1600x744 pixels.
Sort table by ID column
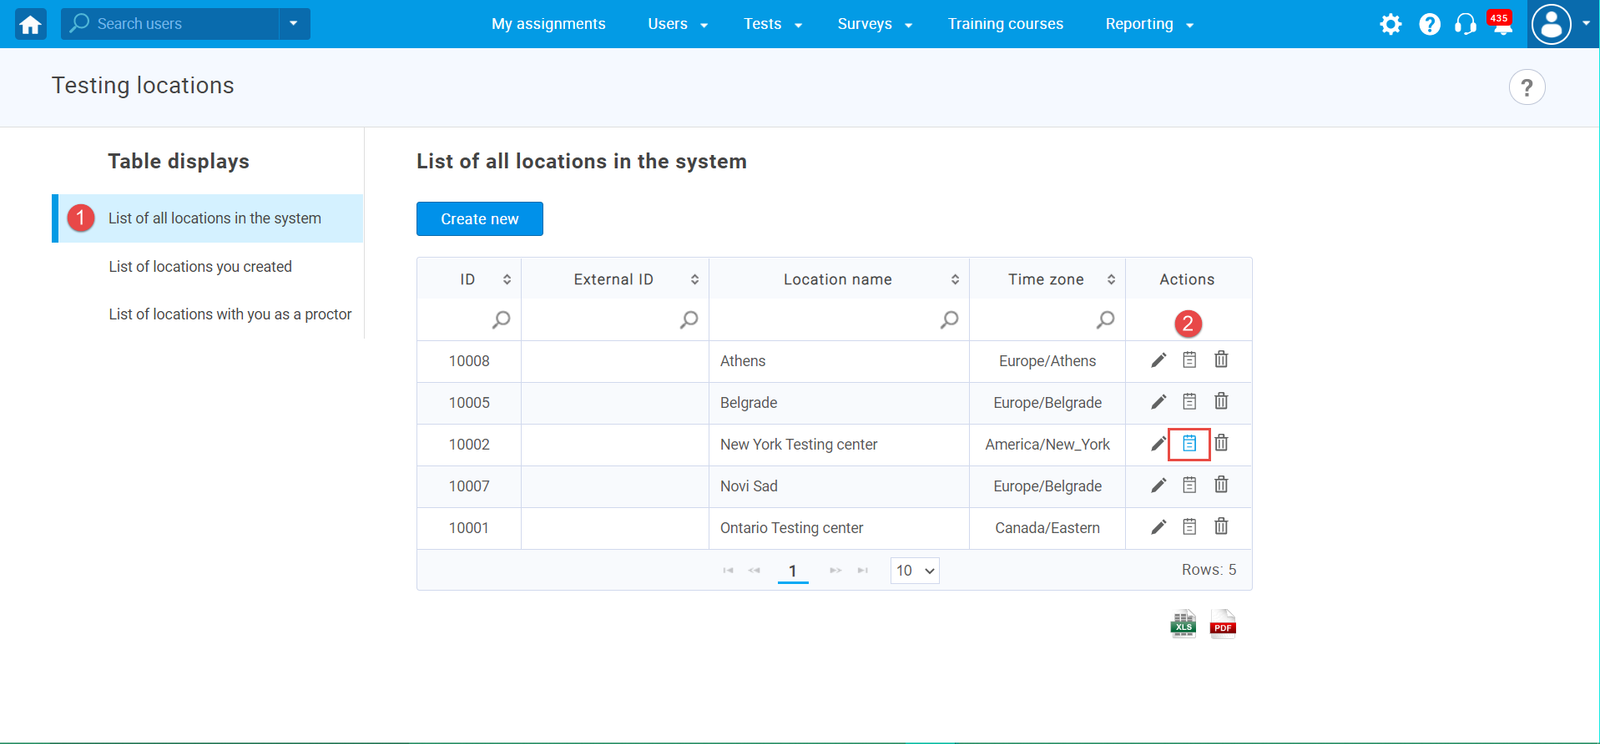coord(507,280)
